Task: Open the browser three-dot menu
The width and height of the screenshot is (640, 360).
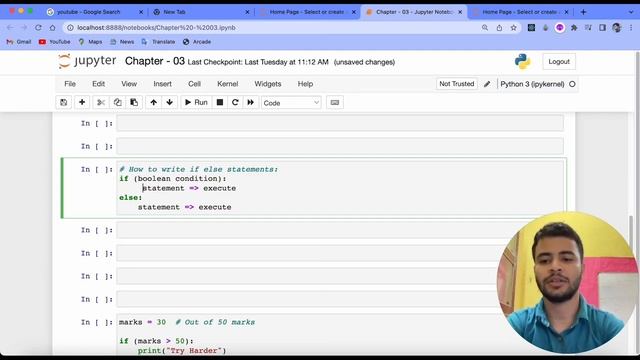Action: click(x=631, y=28)
